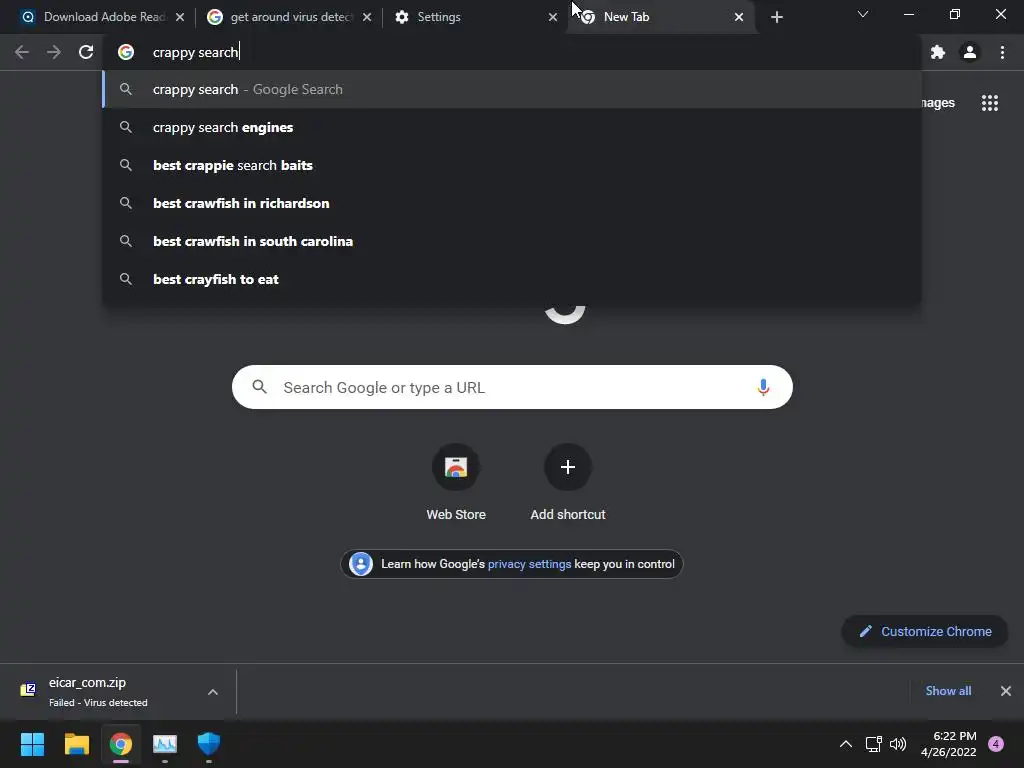Click the Chrome taskbar icon

(x=121, y=744)
